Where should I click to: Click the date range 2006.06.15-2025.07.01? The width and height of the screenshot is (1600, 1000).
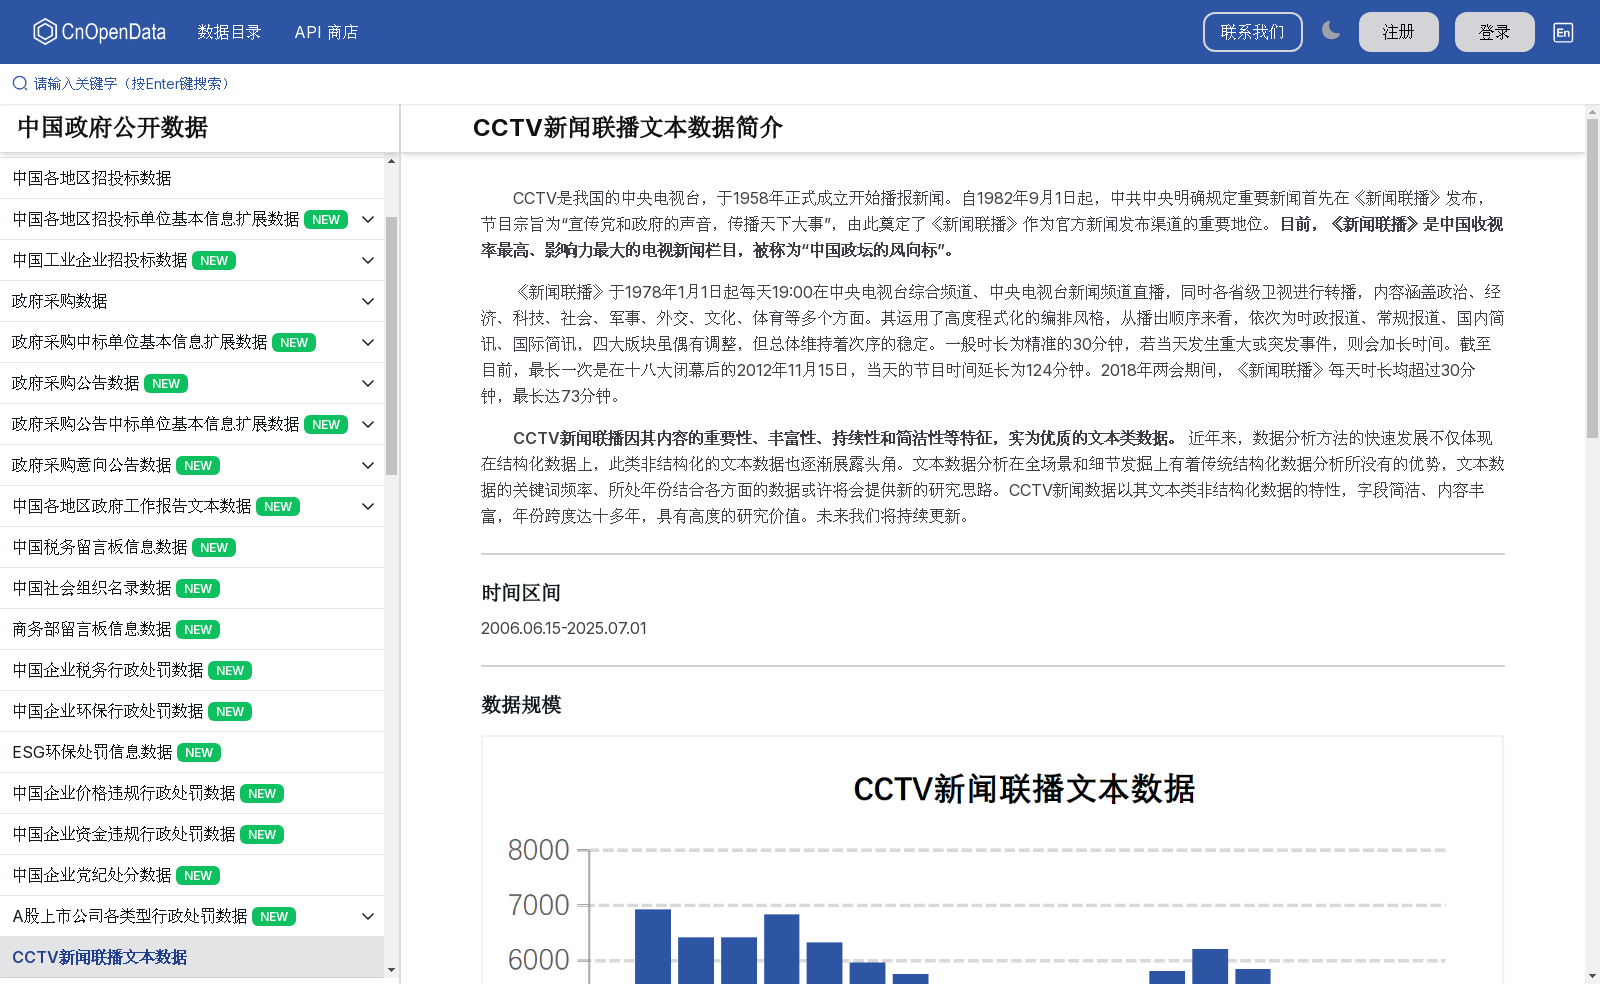[x=564, y=628]
